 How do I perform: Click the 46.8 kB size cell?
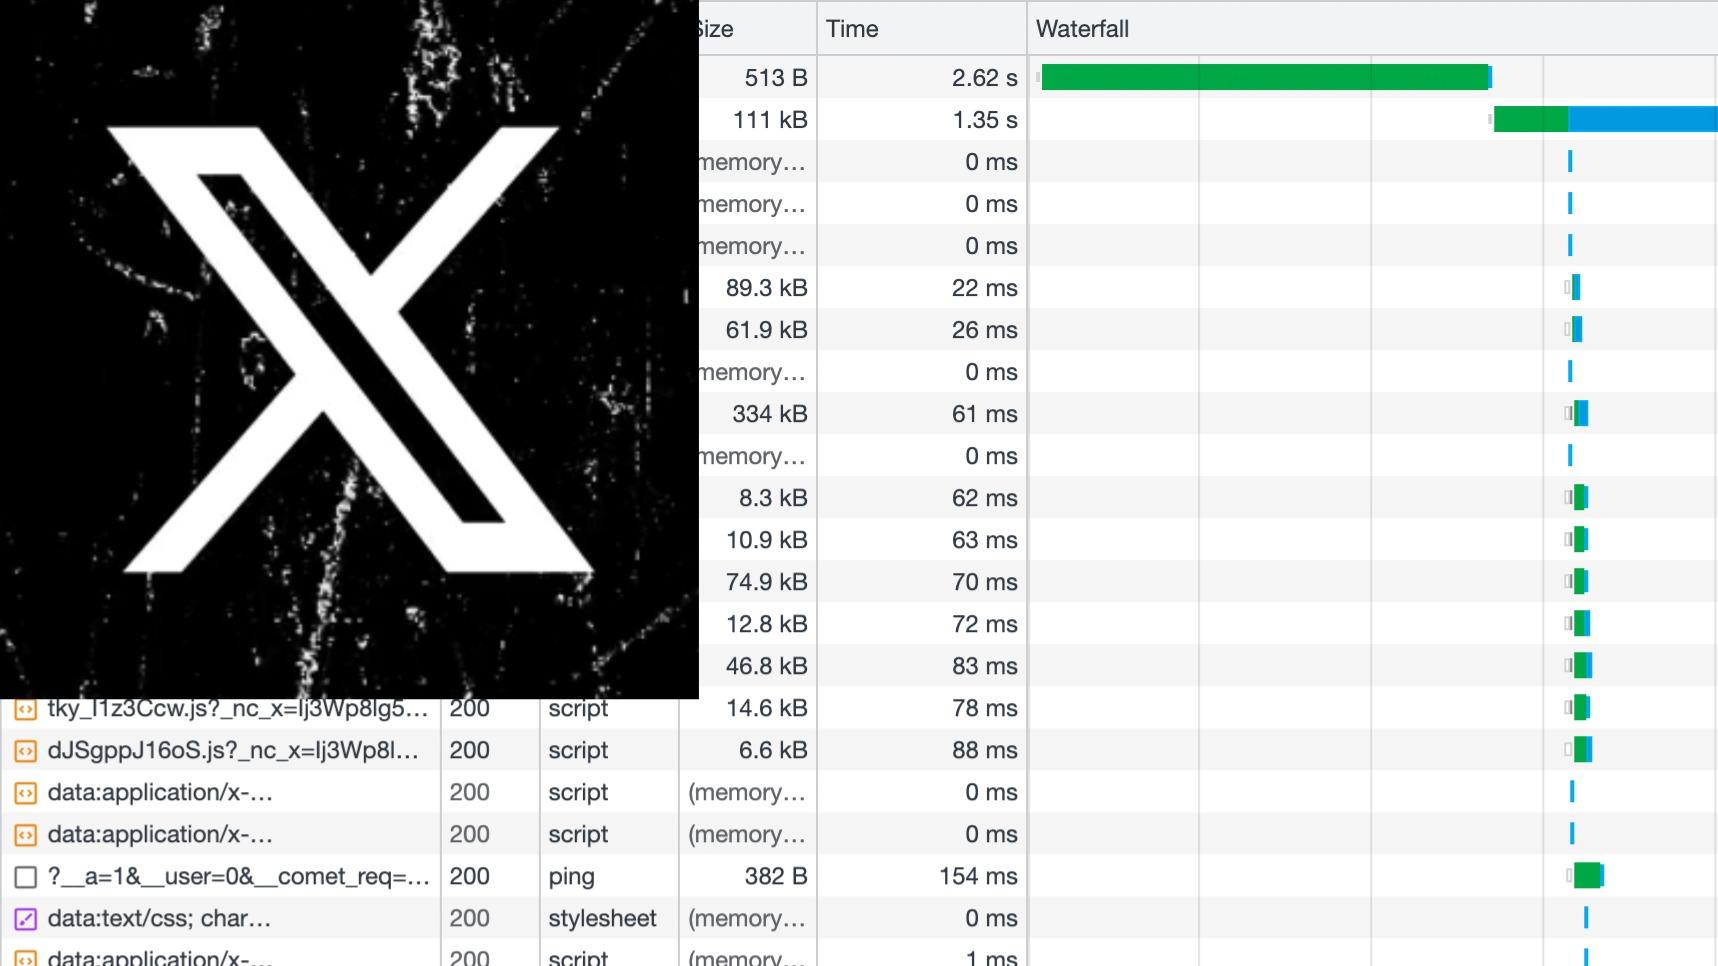coord(766,666)
